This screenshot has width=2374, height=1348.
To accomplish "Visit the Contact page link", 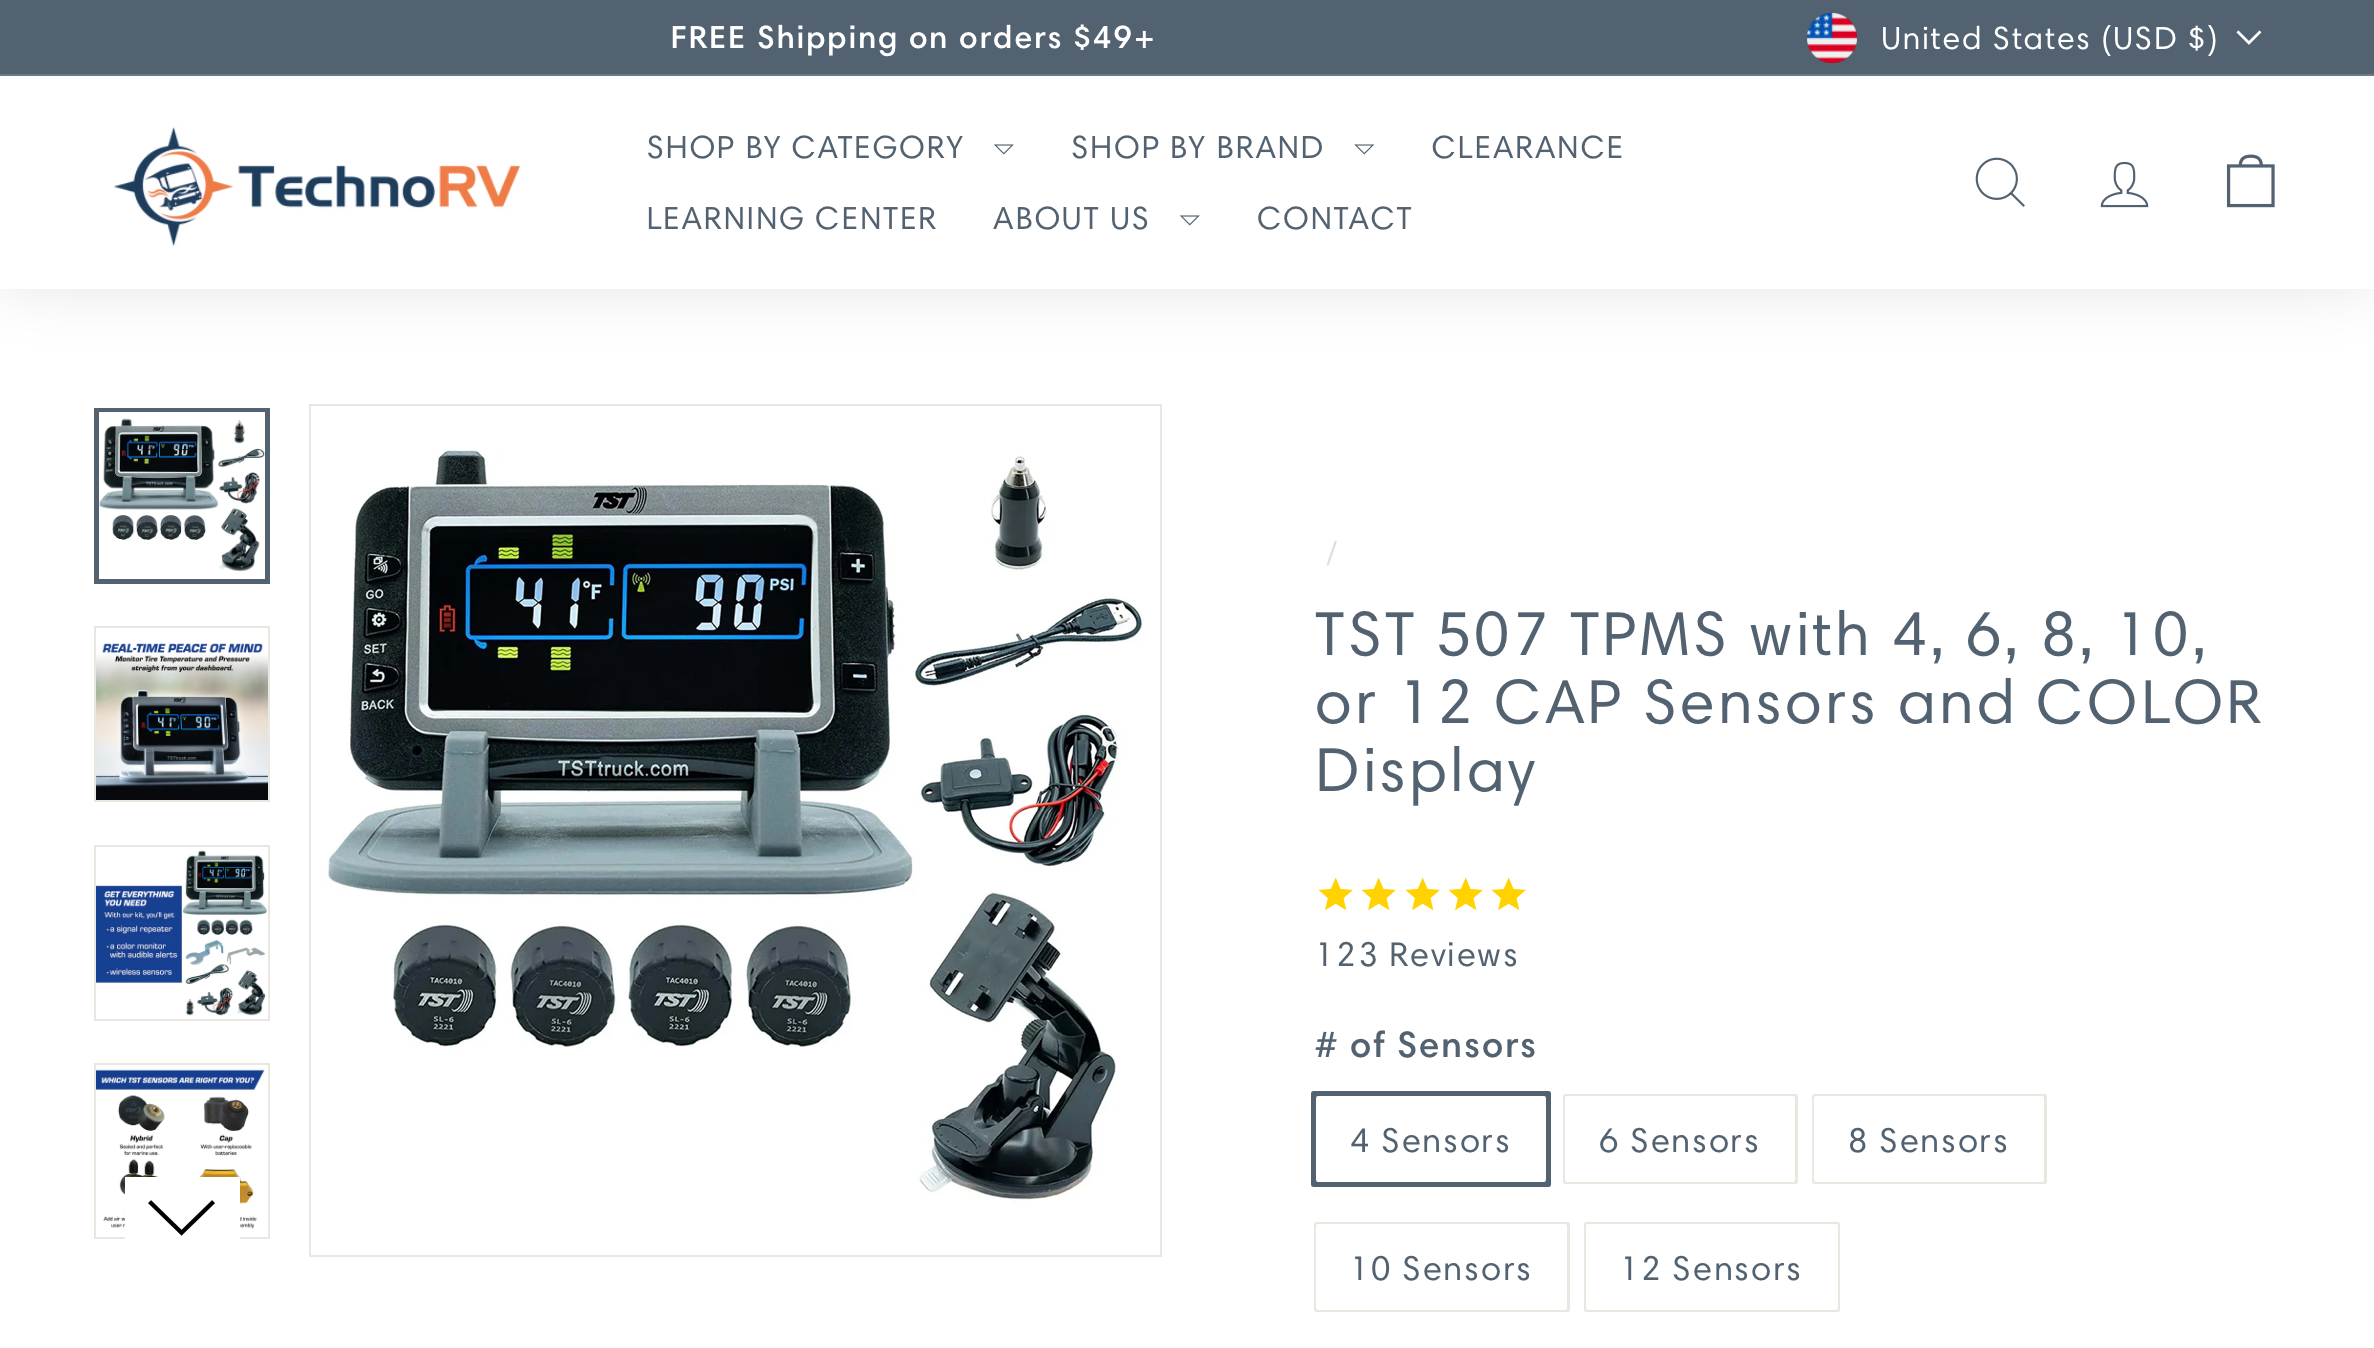I will (1334, 218).
